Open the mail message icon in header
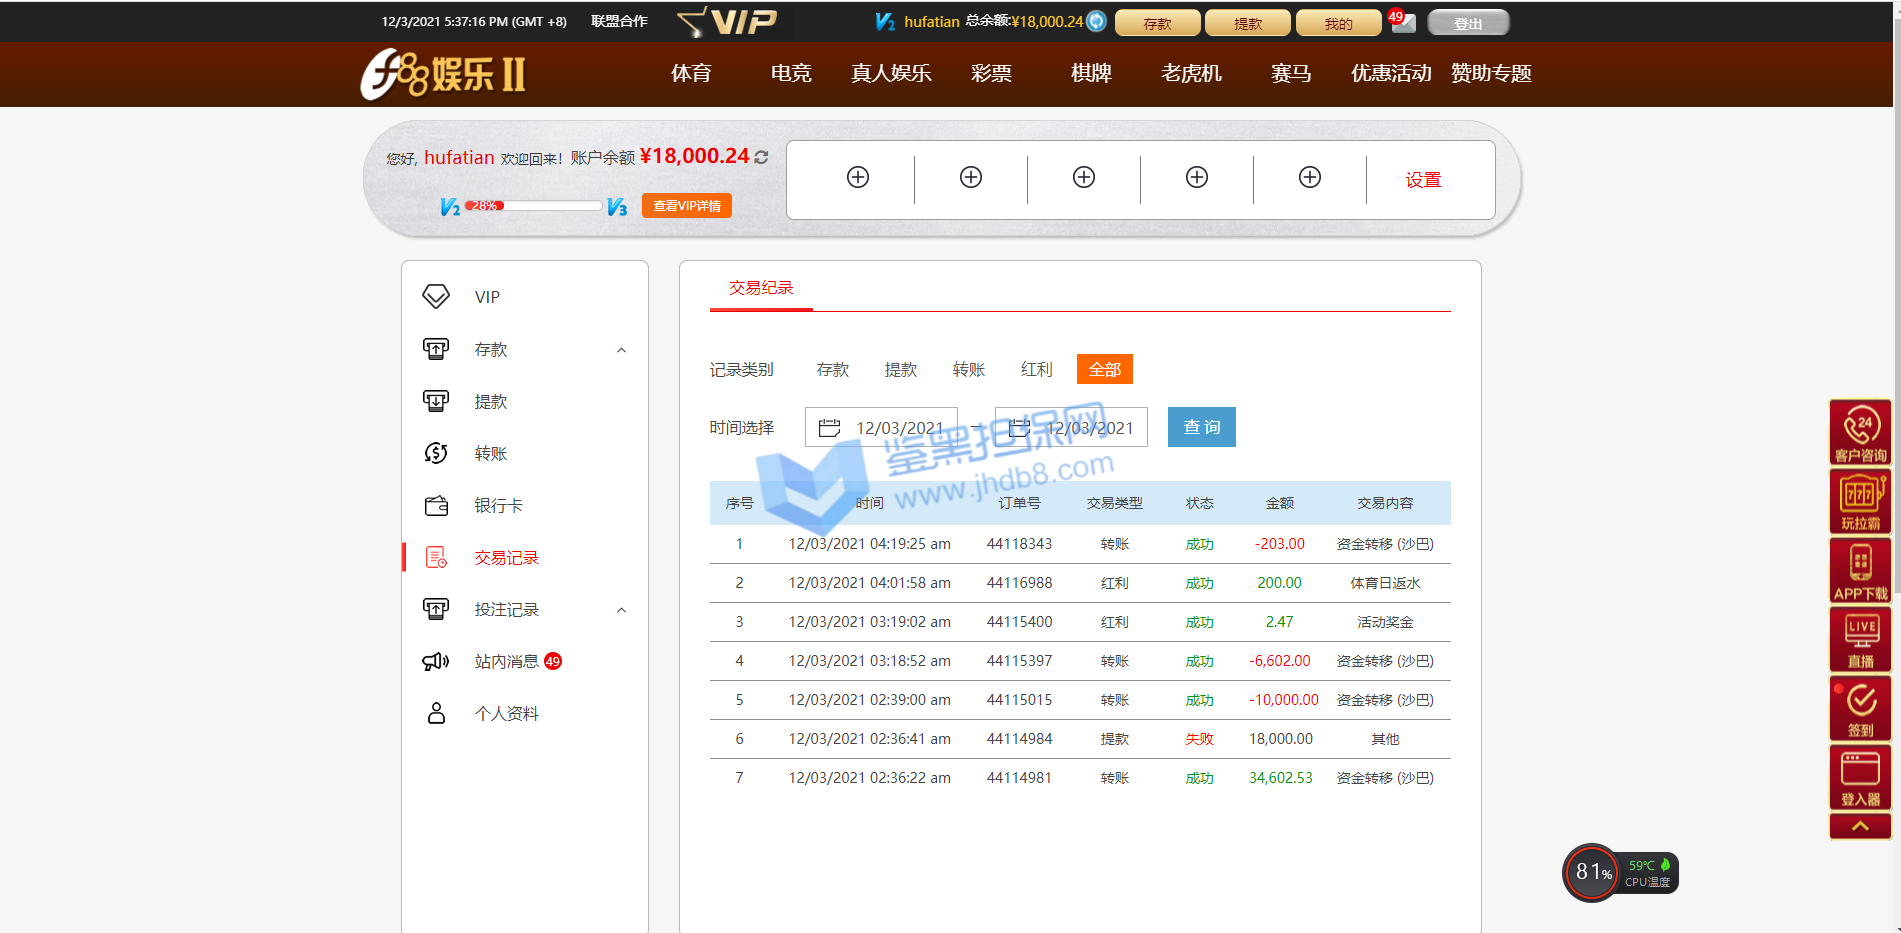1901x933 pixels. click(1404, 22)
